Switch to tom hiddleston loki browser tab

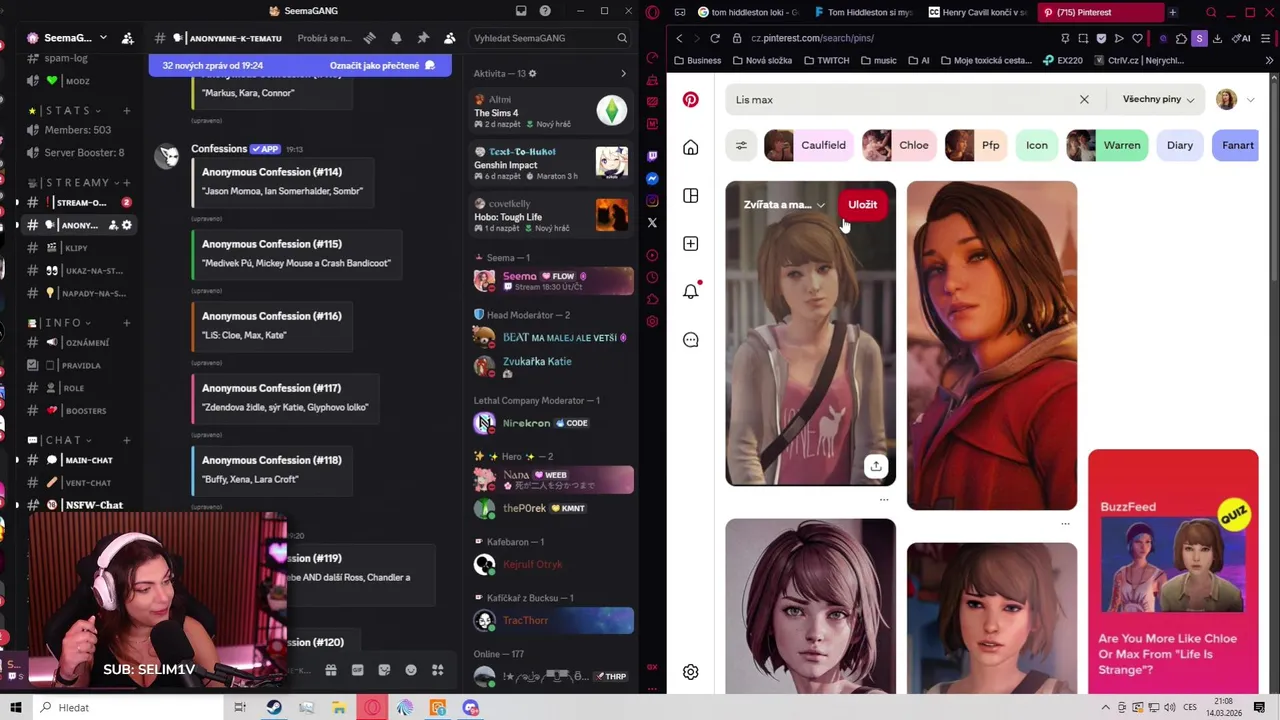[x=750, y=13]
